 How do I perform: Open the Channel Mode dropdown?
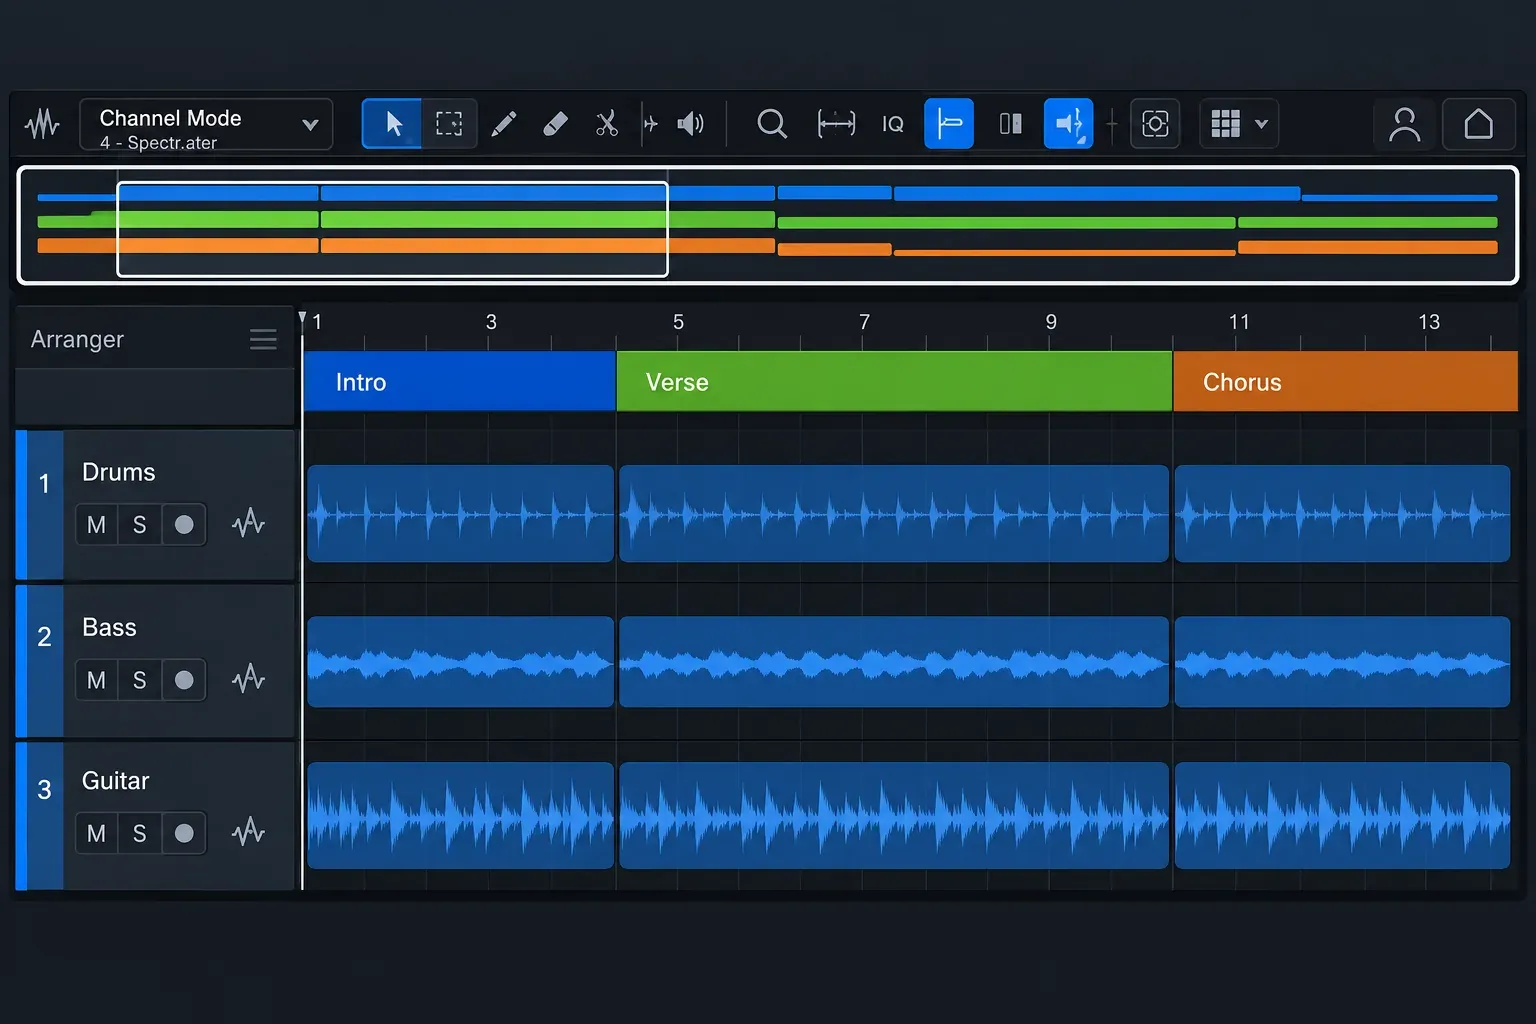tap(206, 124)
